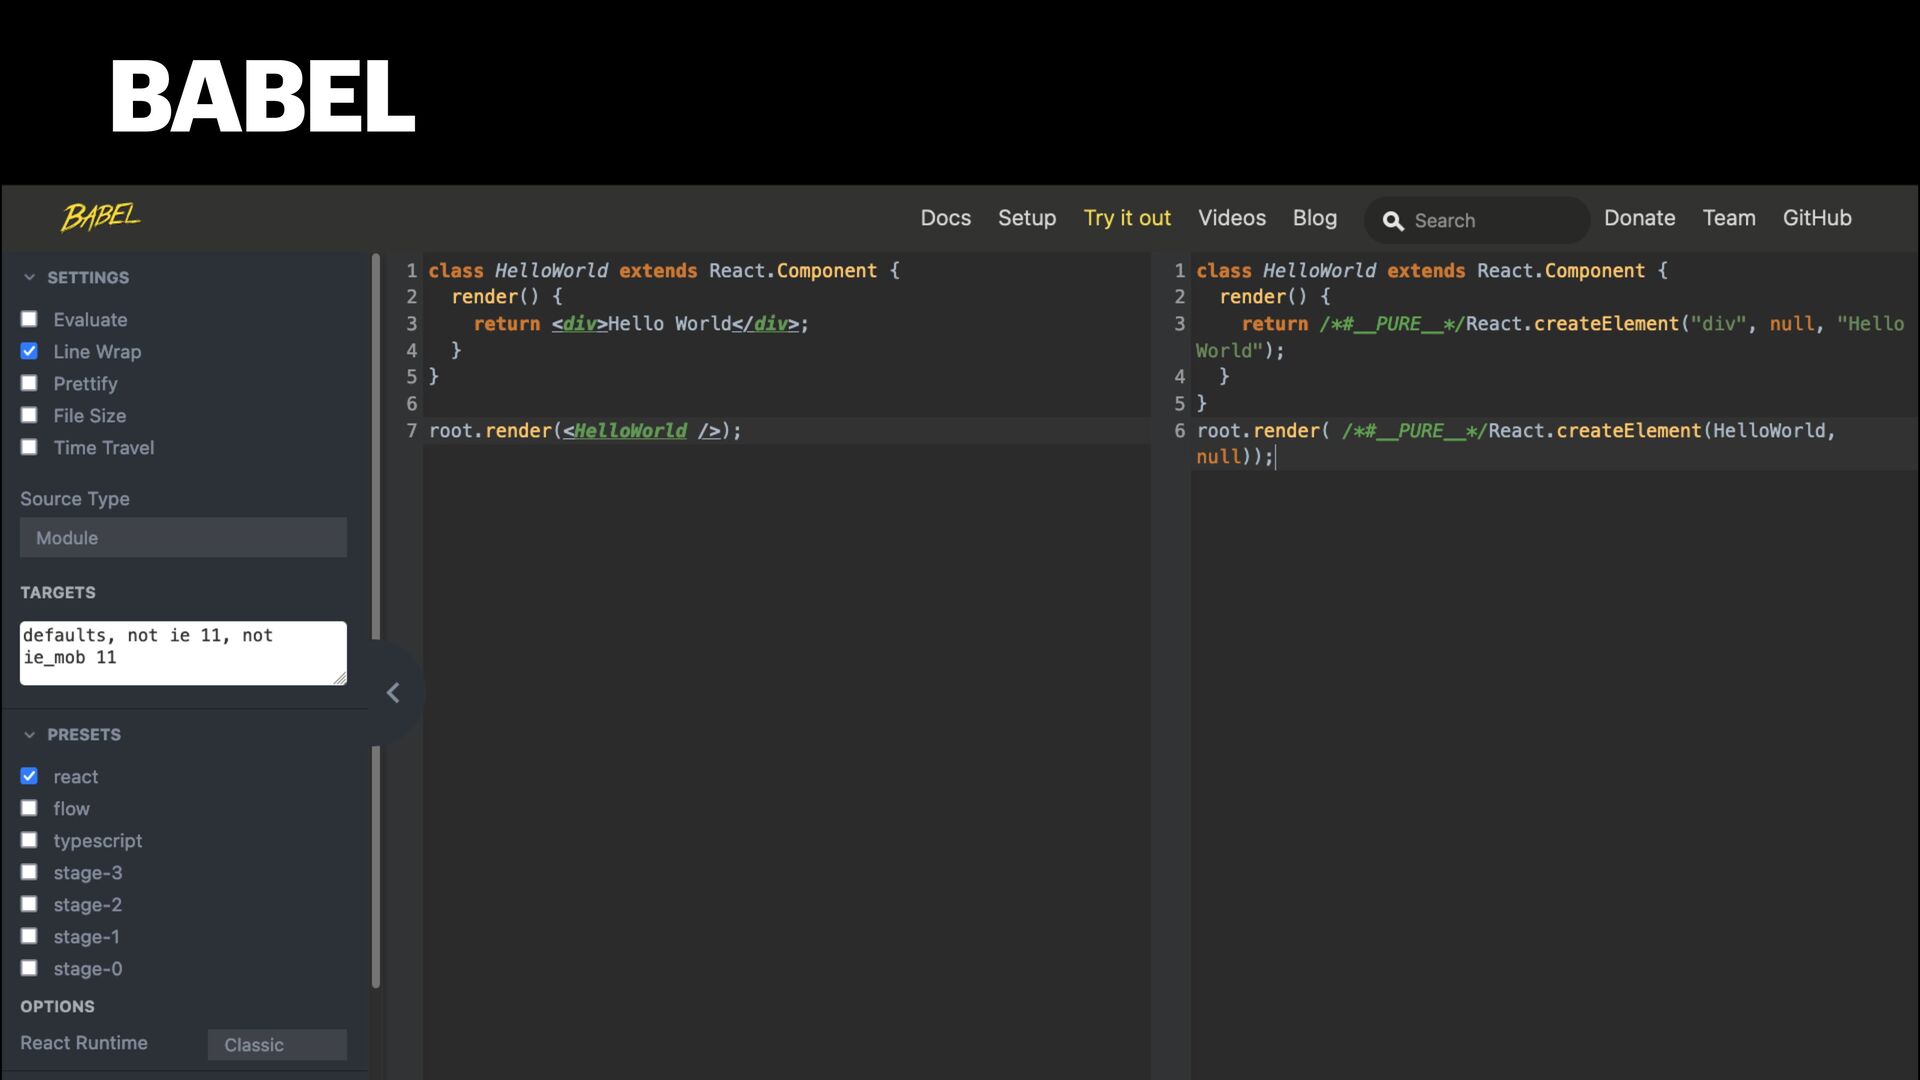This screenshot has height=1080, width=1920.
Task: Open the Setup menu item
Action: pos(1027,218)
